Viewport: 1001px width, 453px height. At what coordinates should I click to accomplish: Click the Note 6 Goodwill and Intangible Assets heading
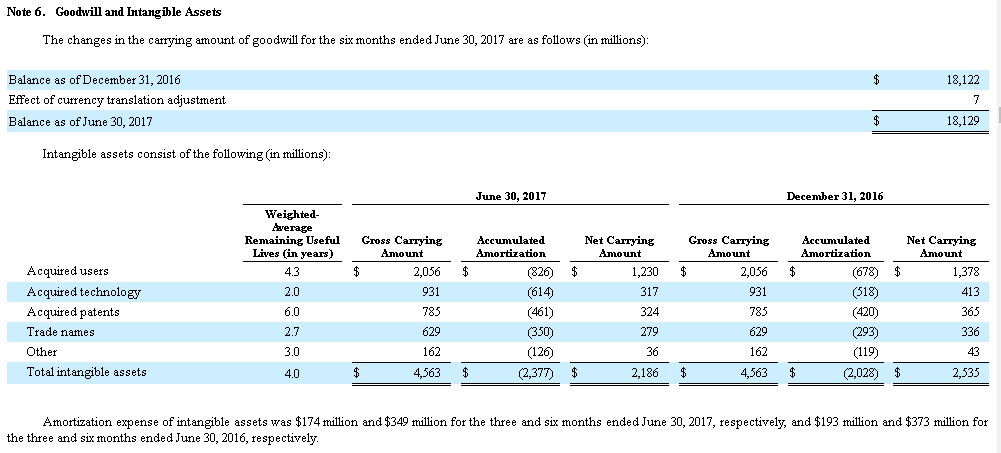114,11
